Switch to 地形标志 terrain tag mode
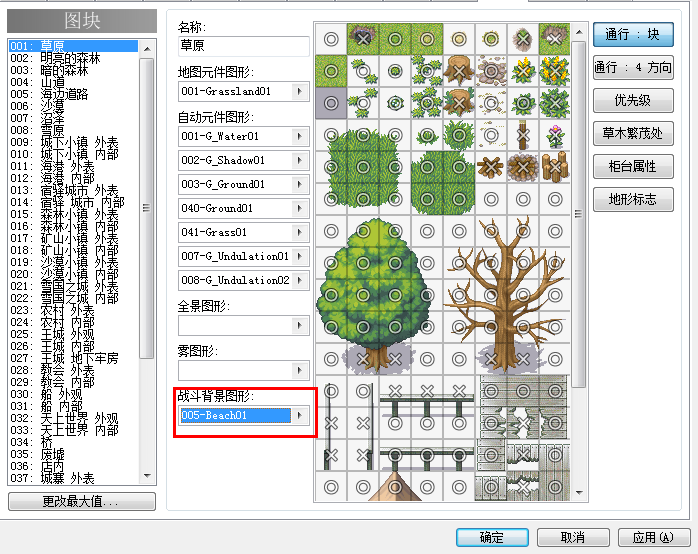This screenshot has height=554, width=698. click(633, 199)
